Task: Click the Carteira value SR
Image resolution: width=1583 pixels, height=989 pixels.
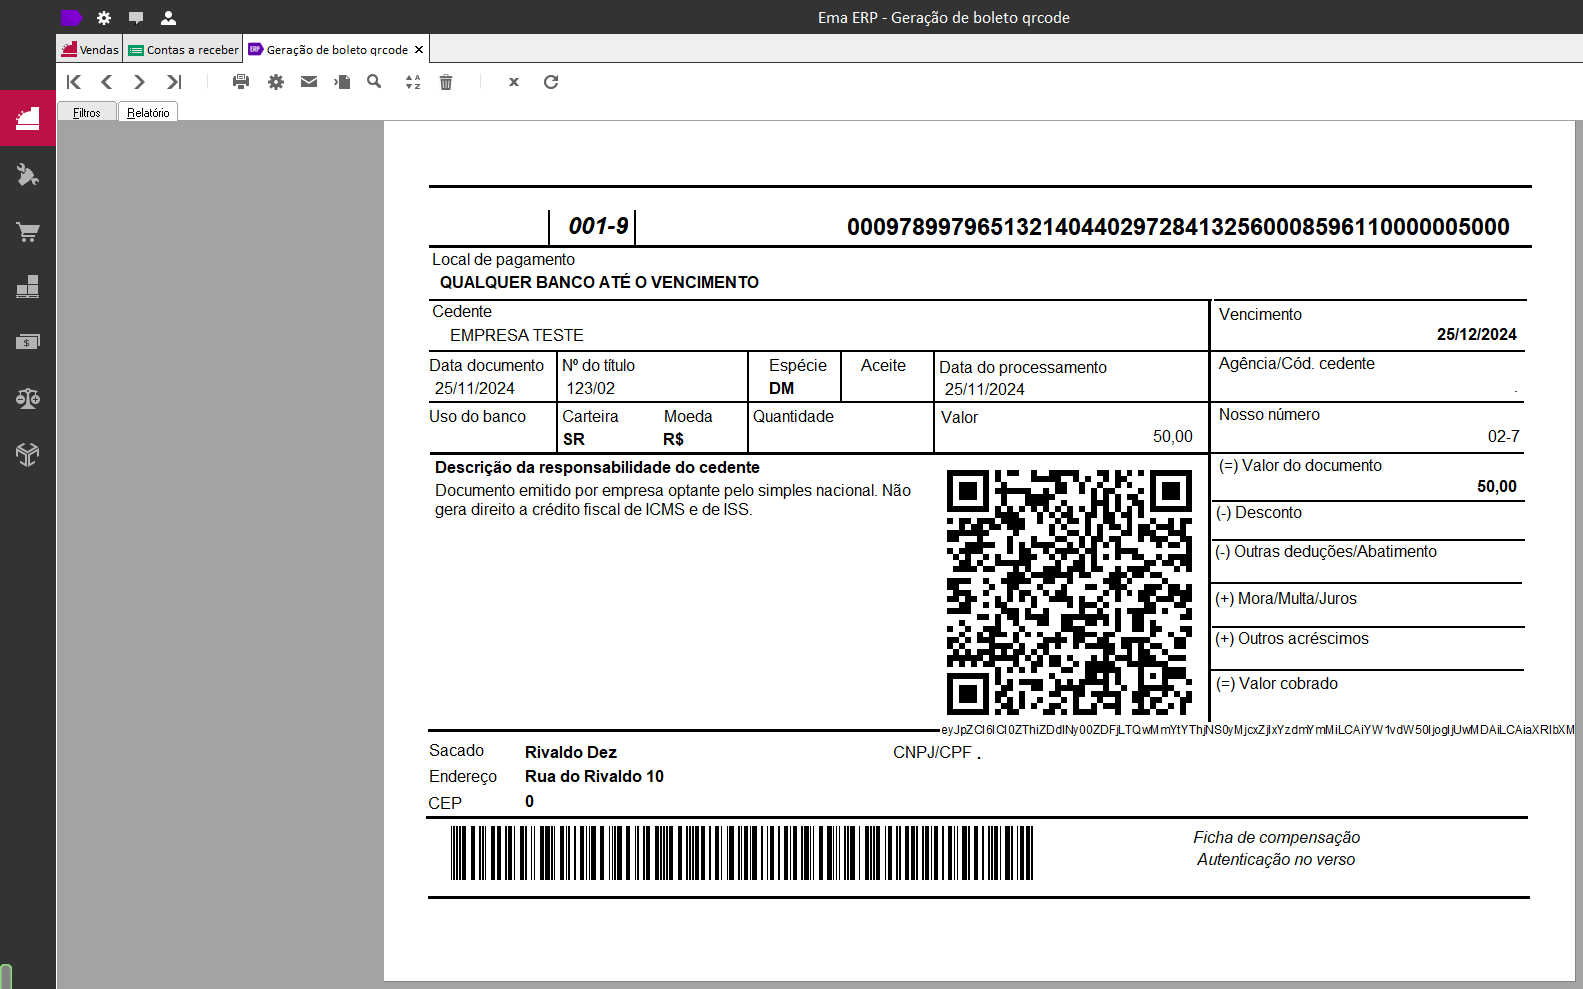Action: pos(573,439)
